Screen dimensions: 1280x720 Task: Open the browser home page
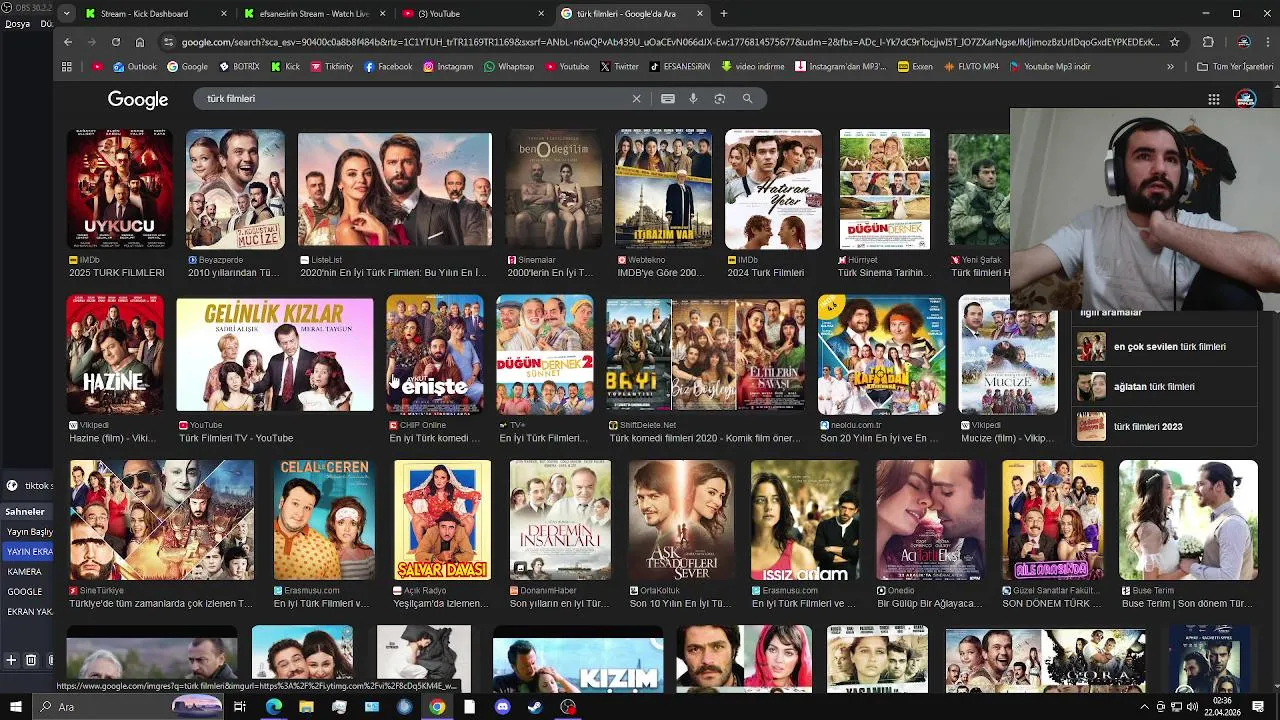pyautogui.click(x=140, y=42)
